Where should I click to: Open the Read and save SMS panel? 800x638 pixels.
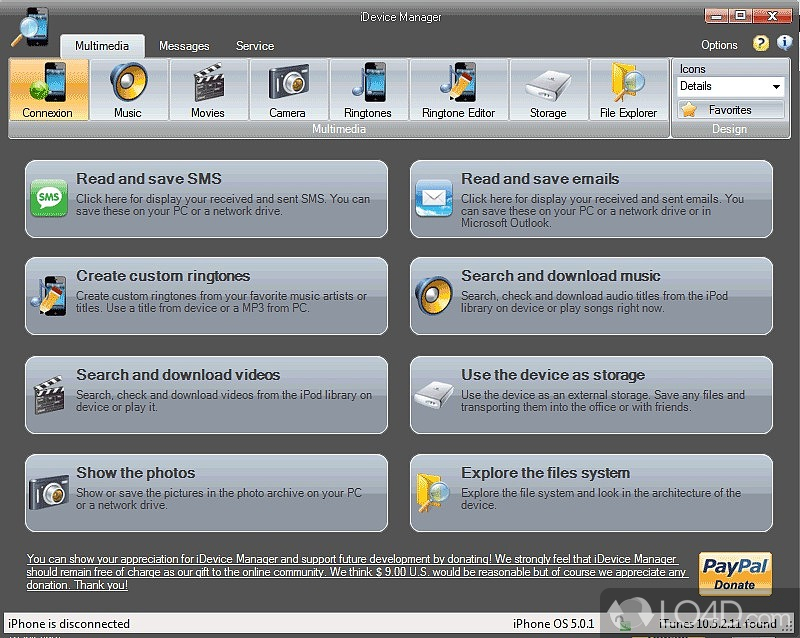tap(206, 199)
